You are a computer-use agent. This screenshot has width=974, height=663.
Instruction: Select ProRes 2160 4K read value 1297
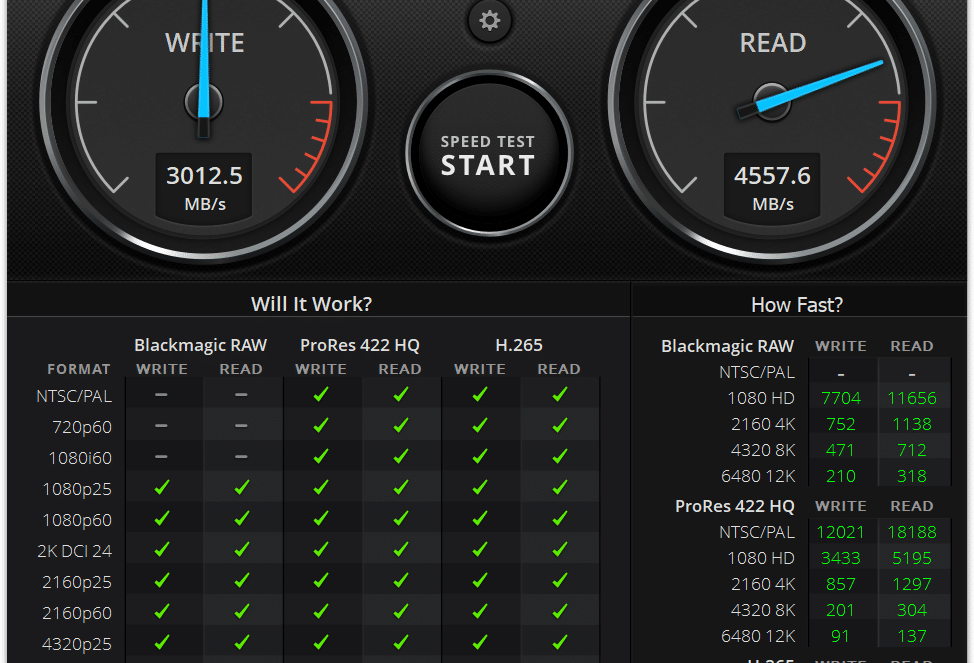tap(912, 584)
